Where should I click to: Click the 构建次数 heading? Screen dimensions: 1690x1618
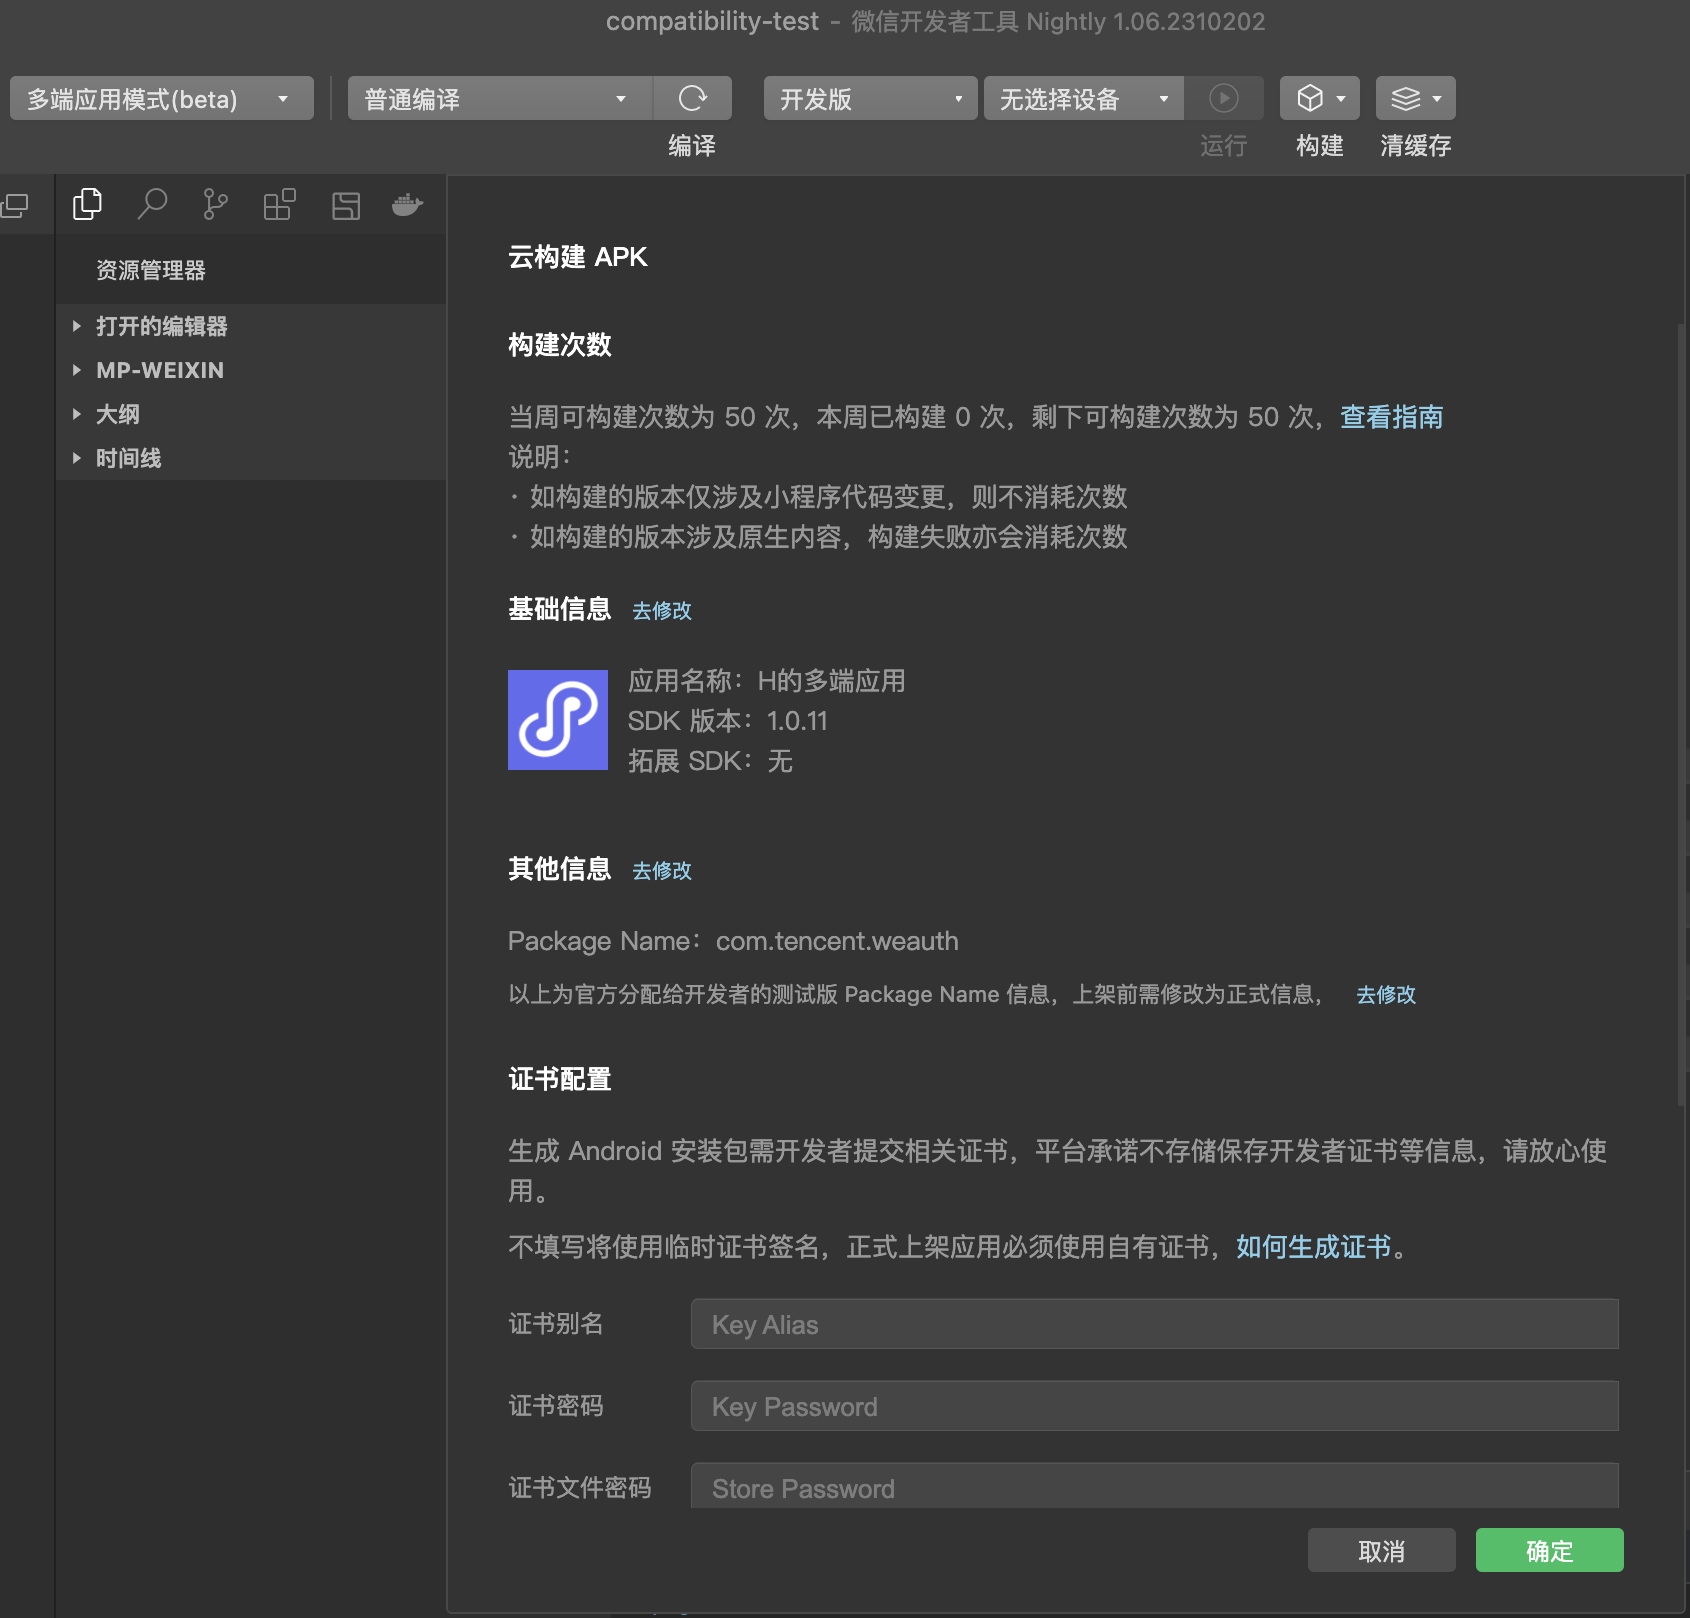(x=560, y=345)
